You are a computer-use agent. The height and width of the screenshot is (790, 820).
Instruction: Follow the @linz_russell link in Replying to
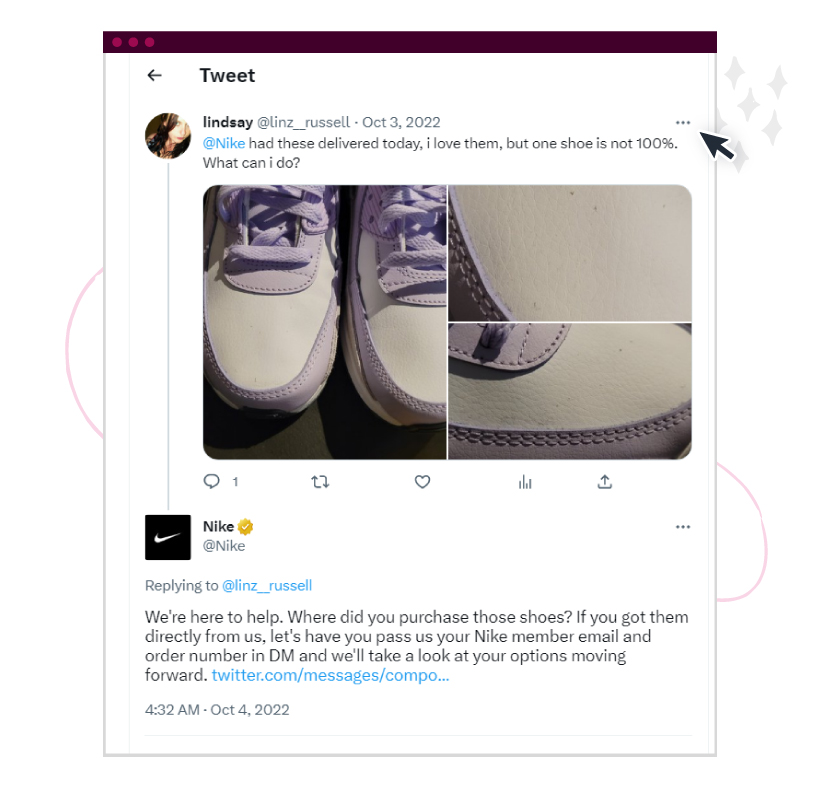[x=267, y=585]
